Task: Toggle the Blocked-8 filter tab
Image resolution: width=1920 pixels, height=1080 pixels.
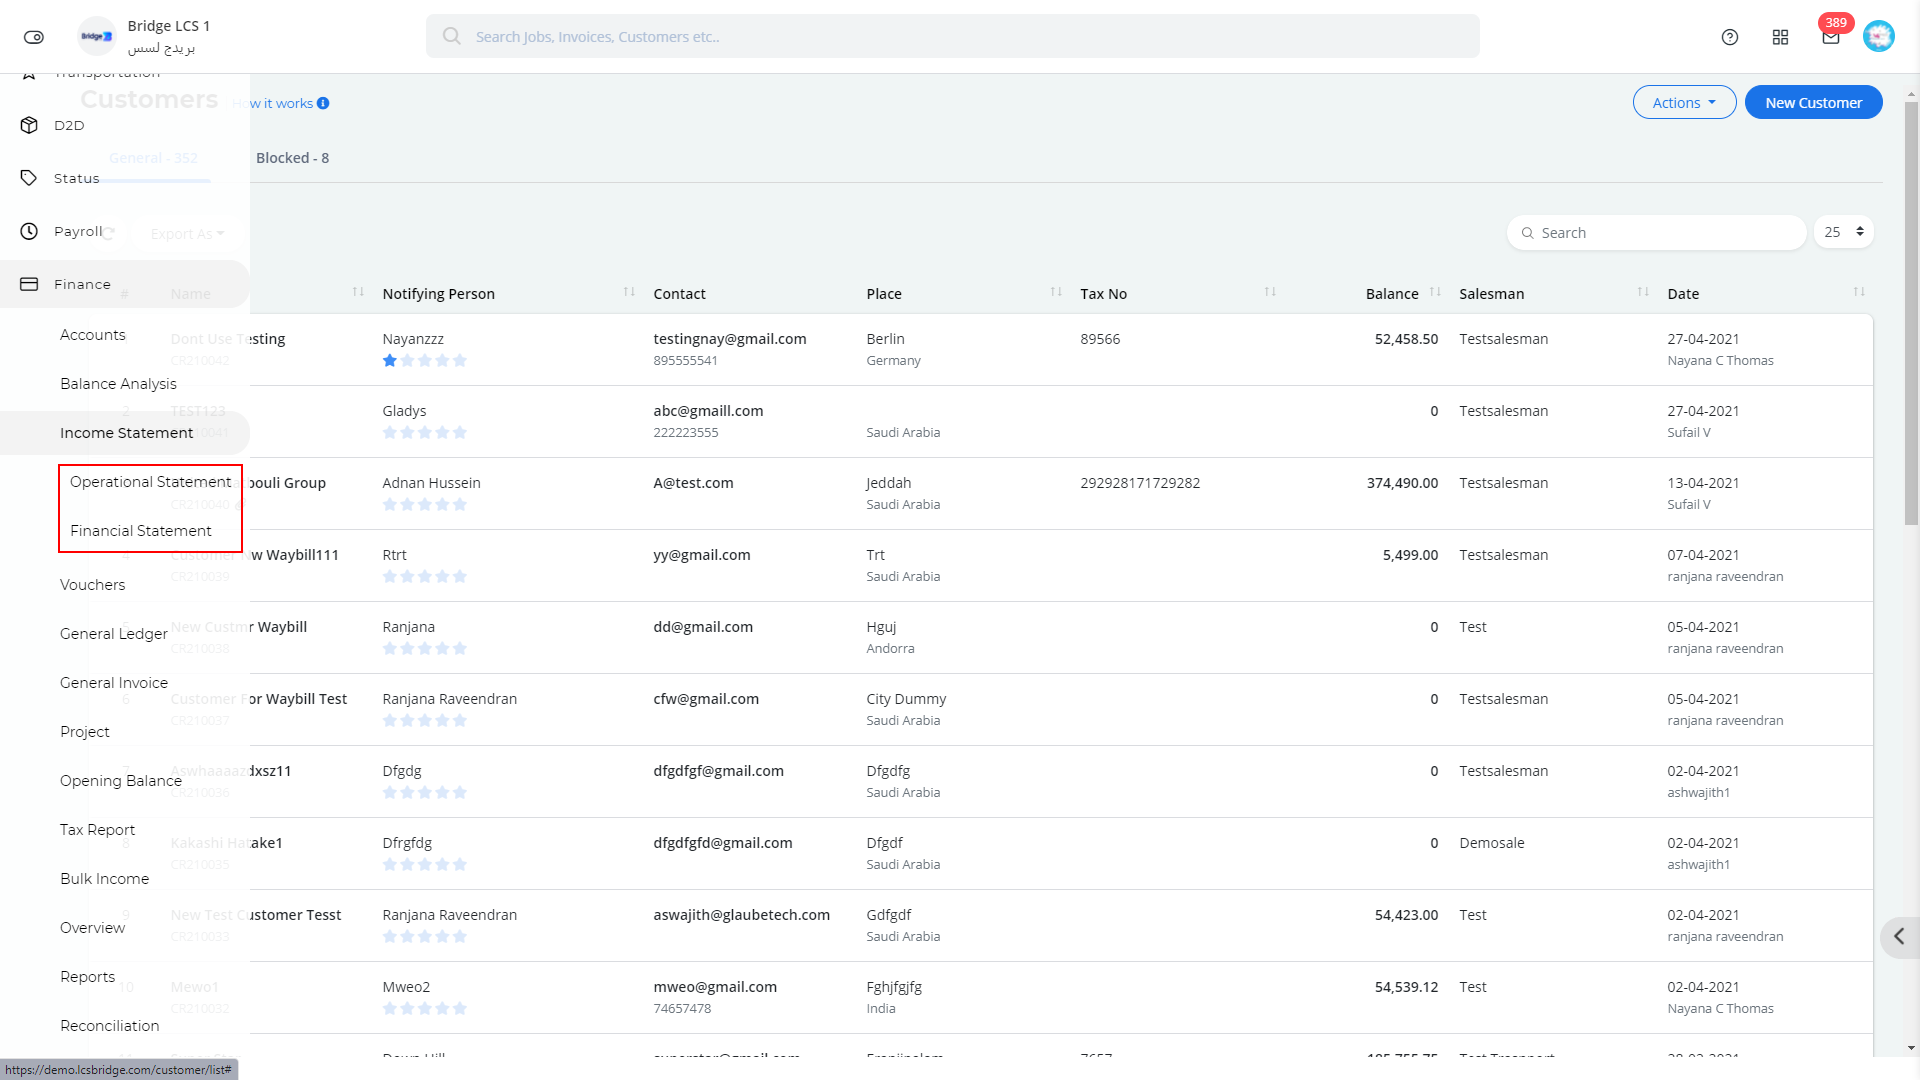Action: coord(291,157)
